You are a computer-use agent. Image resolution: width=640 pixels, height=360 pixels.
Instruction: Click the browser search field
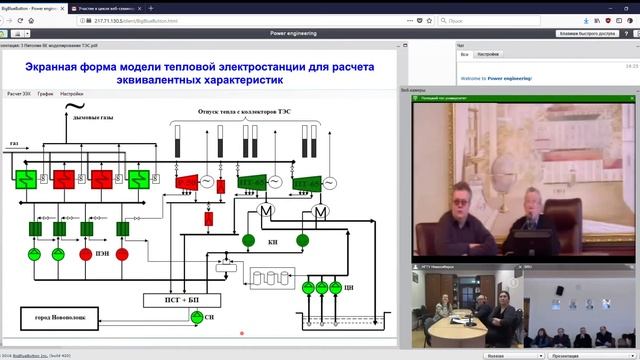pos(489,20)
